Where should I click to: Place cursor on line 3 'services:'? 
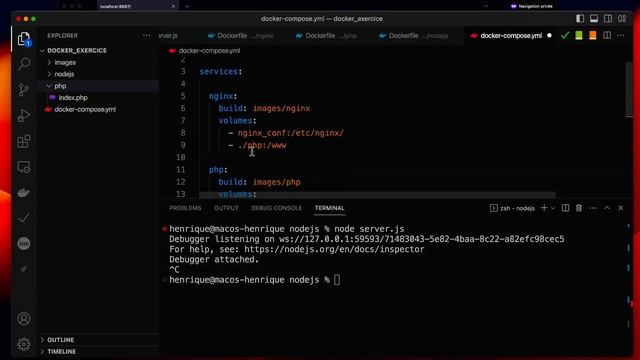[220, 71]
